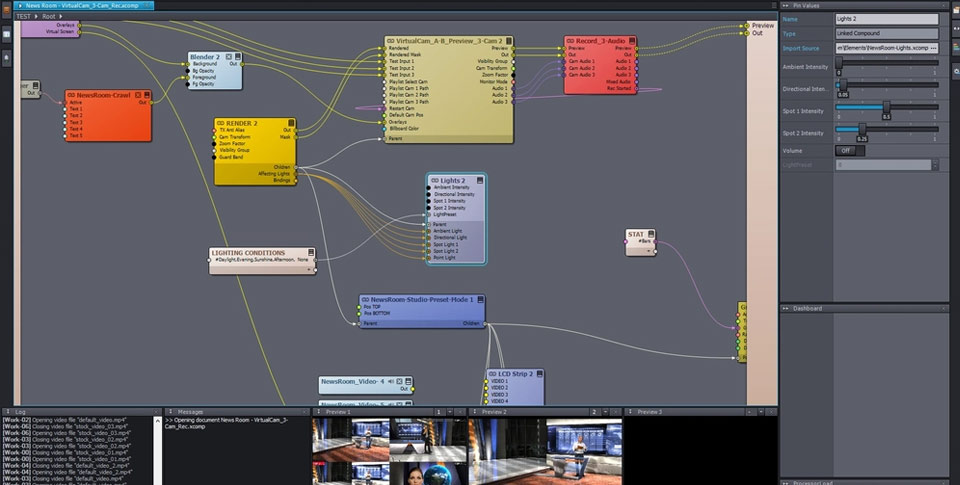Screen dimensions: 960x485
Task: Click the LightPreset stepper arrows
Action: tap(935, 165)
